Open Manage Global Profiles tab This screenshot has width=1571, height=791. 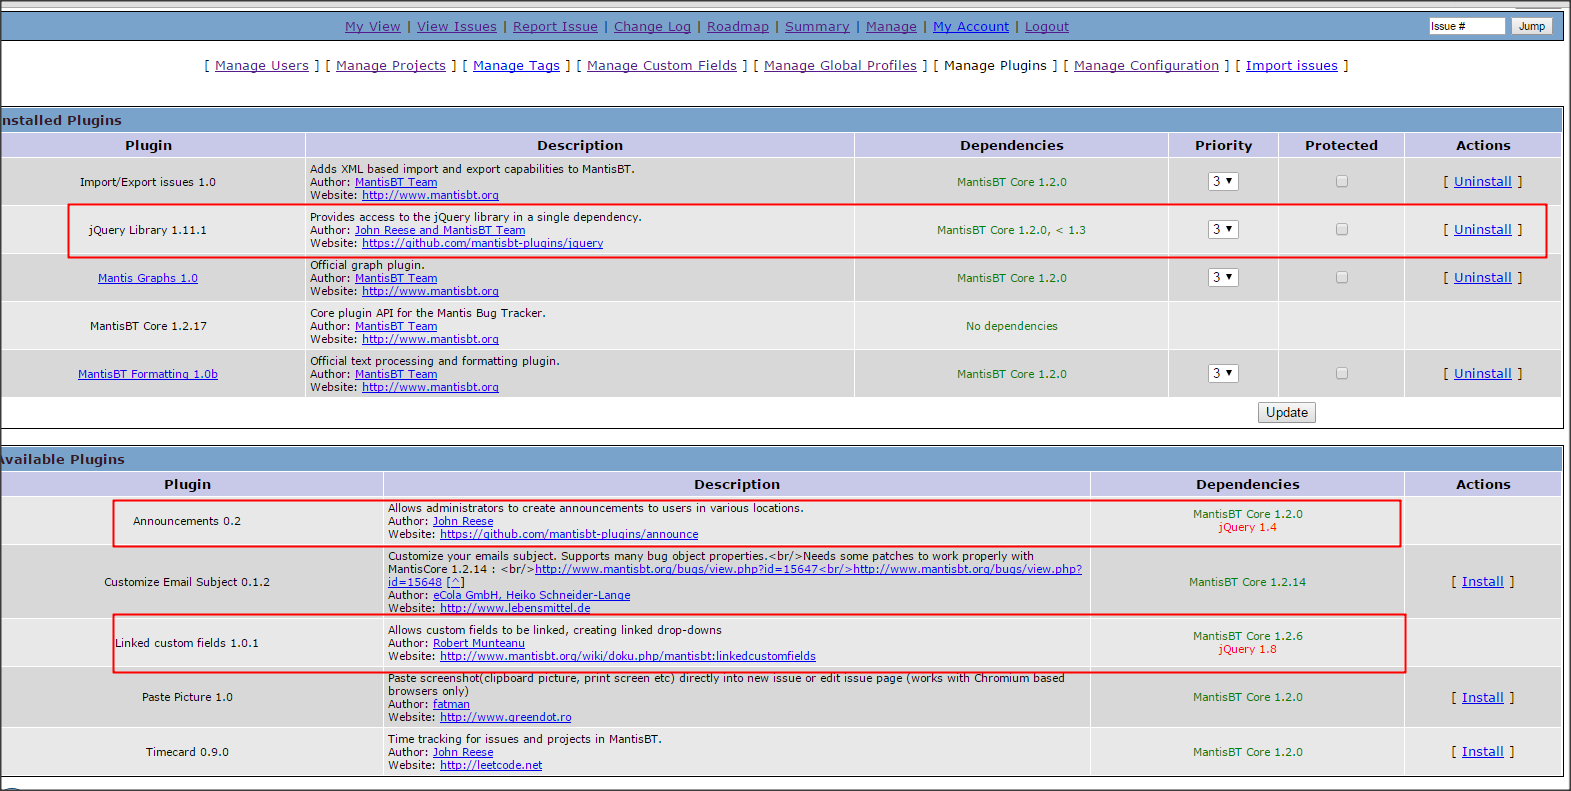840,66
